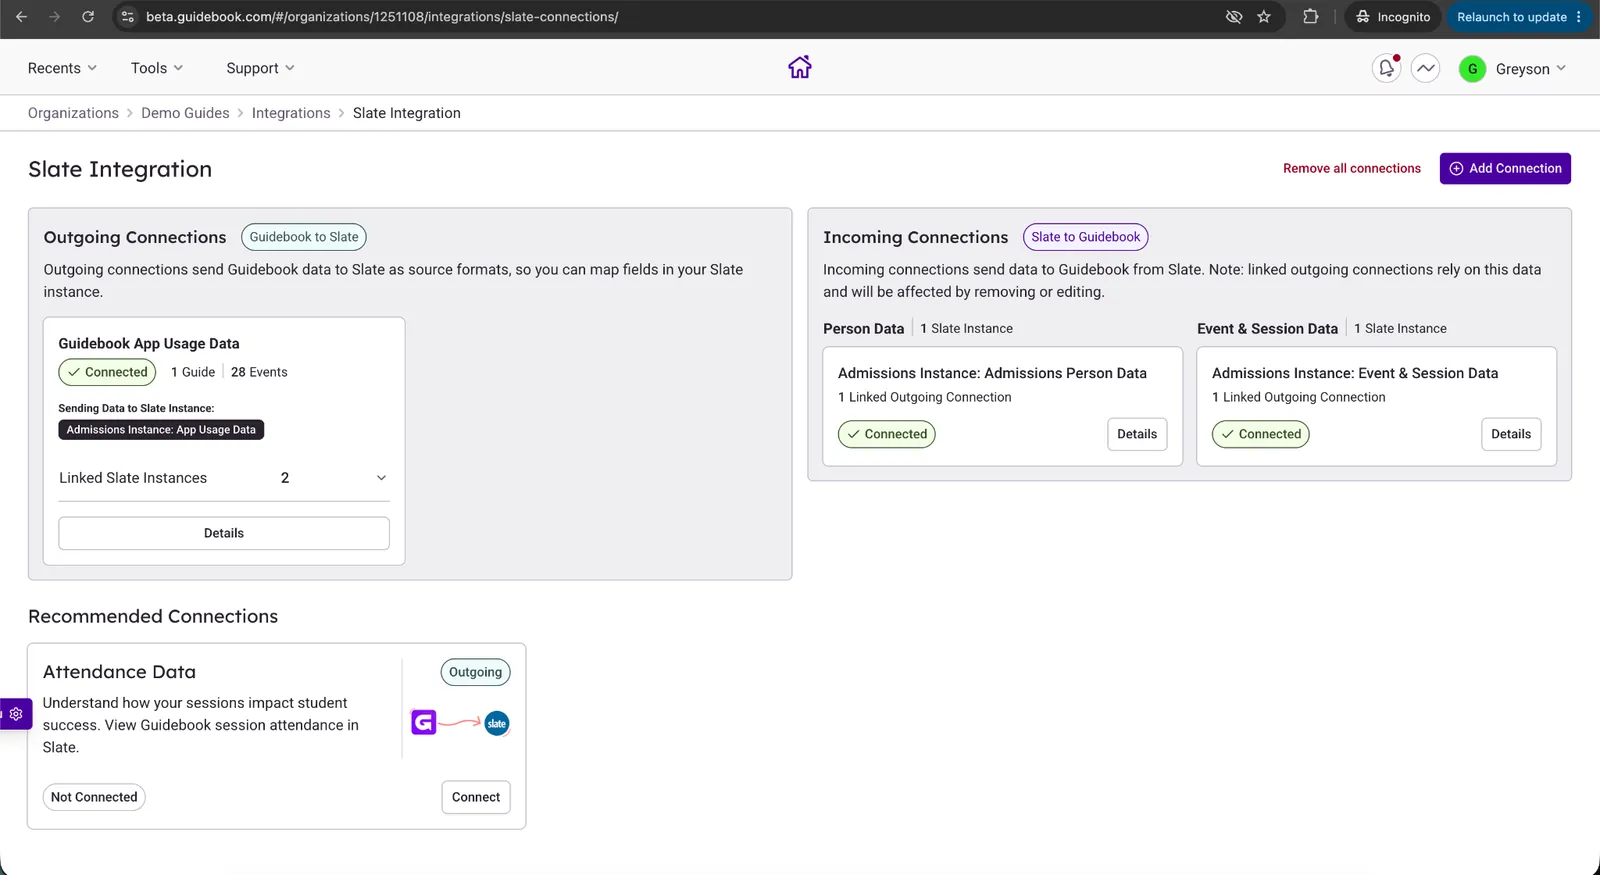Open the Support dropdown menu
1600x875 pixels.
click(260, 68)
